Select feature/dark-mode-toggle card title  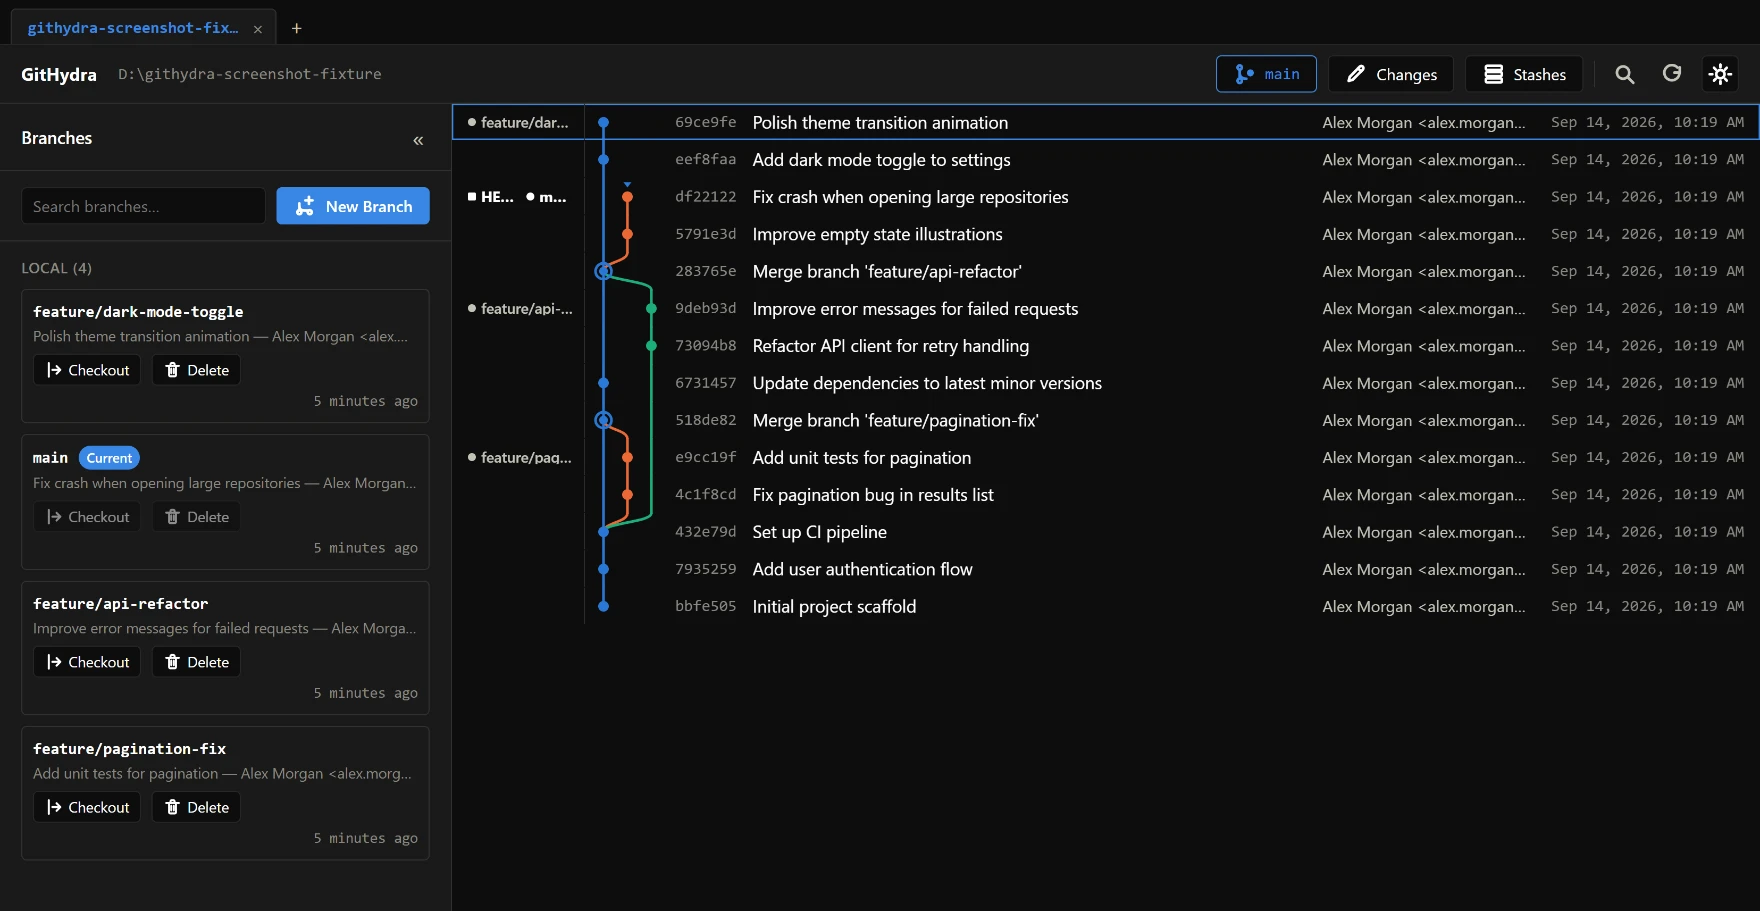click(x=138, y=311)
